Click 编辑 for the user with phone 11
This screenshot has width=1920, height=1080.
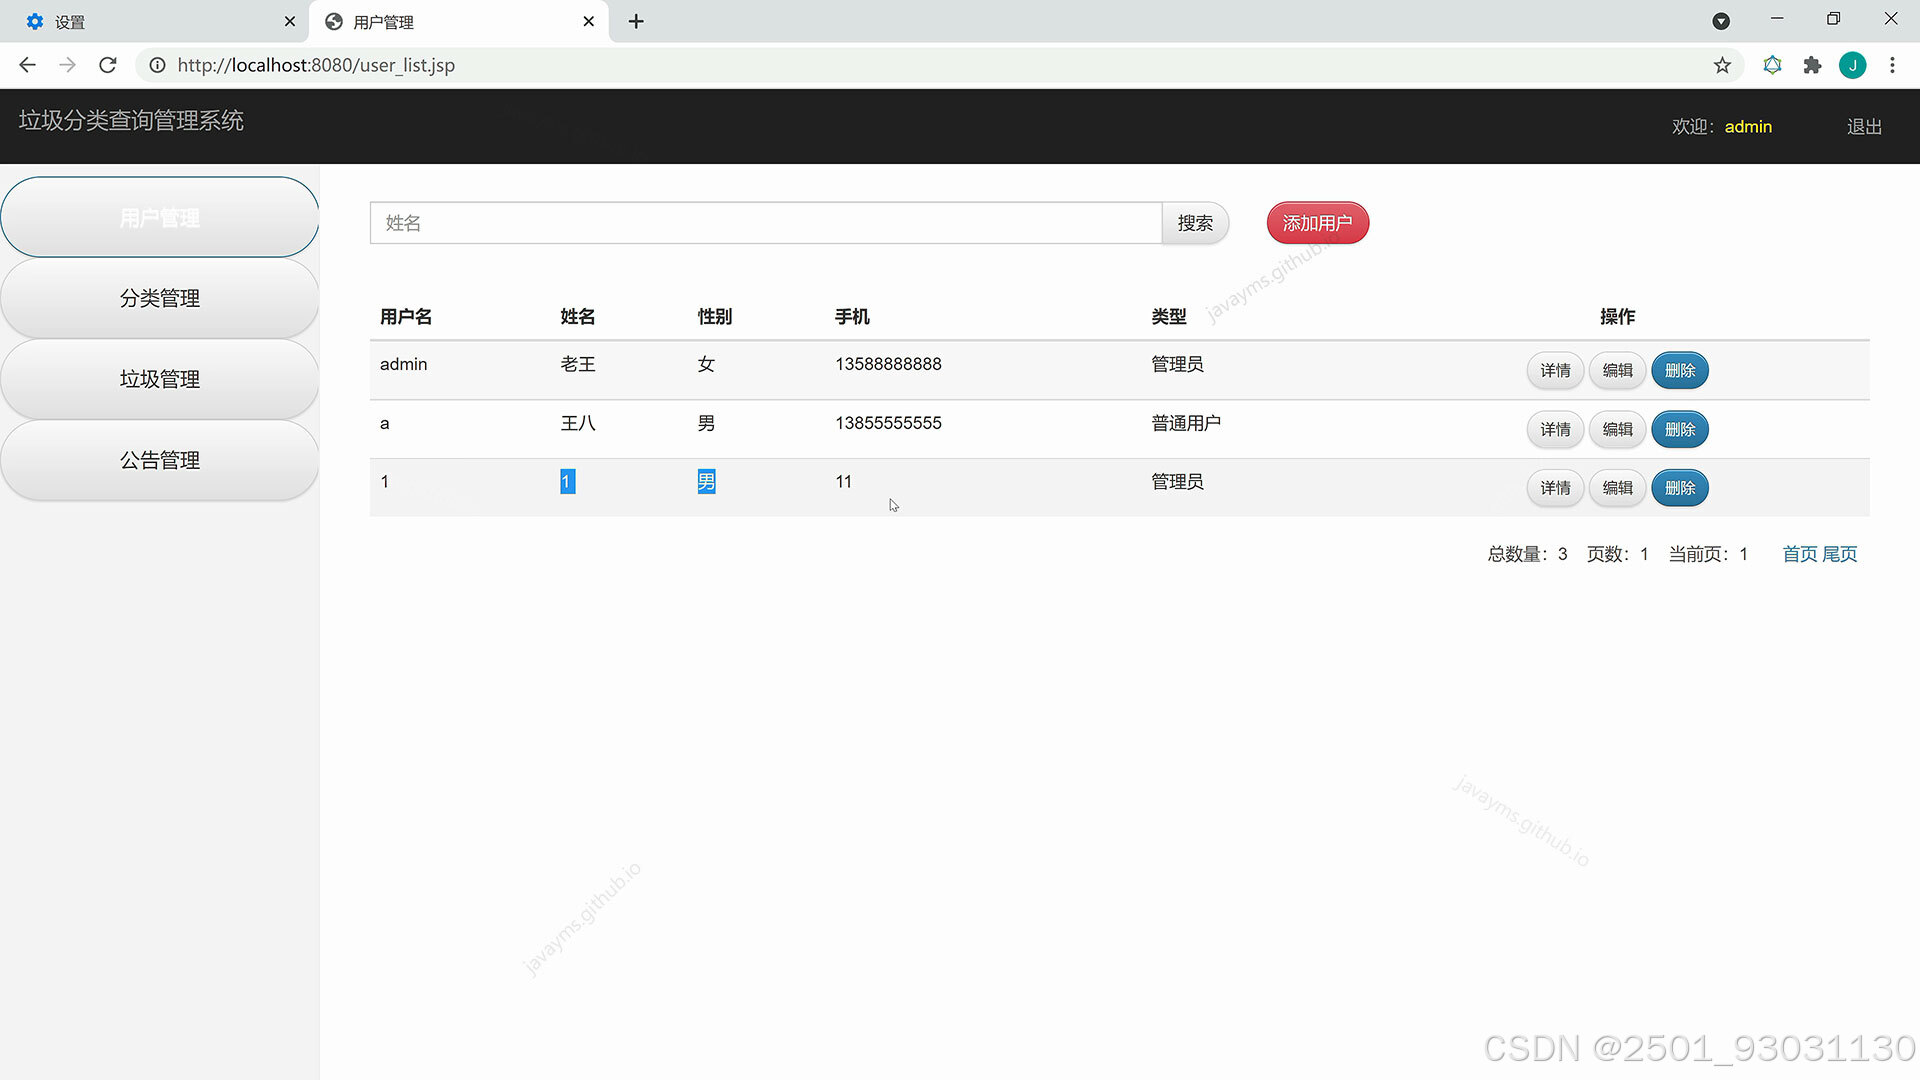(x=1617, y=488)
